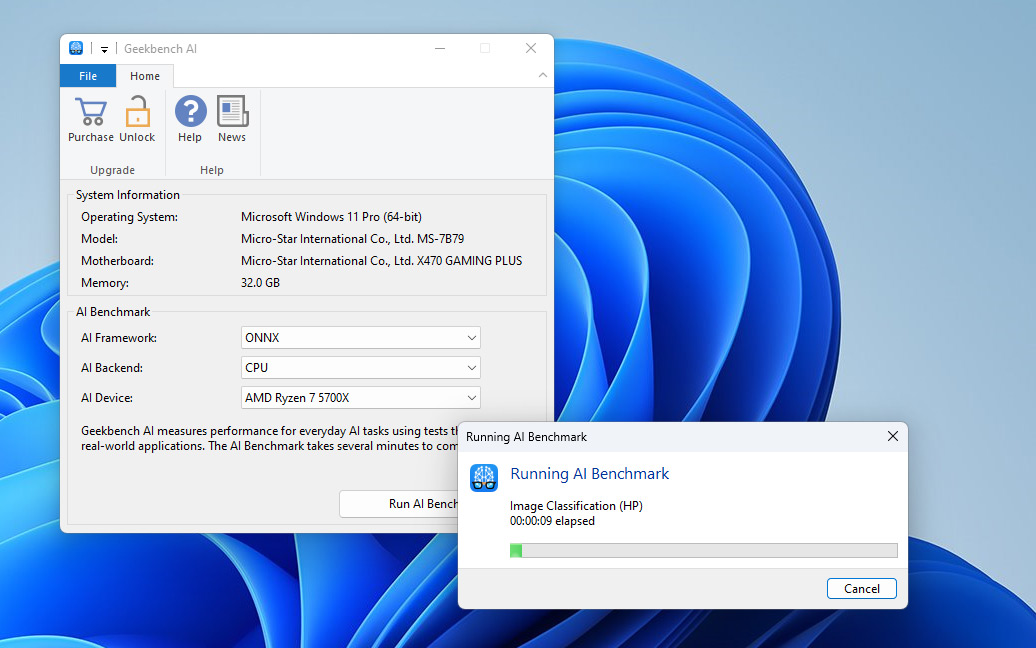1036x648 pixels.
Task: Close the Running AI Benchmark dialog
Action: [x=893, y=437]
